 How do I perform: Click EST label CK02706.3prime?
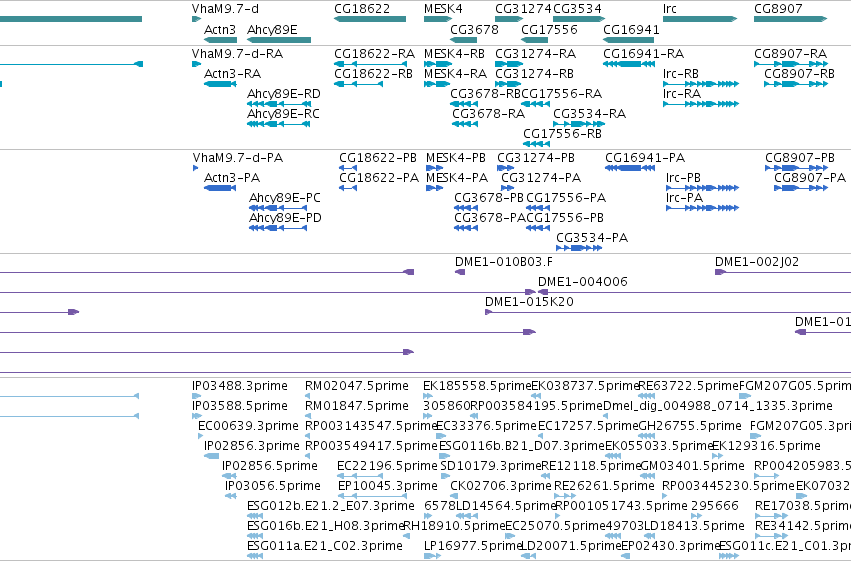(x=500, y=486)
